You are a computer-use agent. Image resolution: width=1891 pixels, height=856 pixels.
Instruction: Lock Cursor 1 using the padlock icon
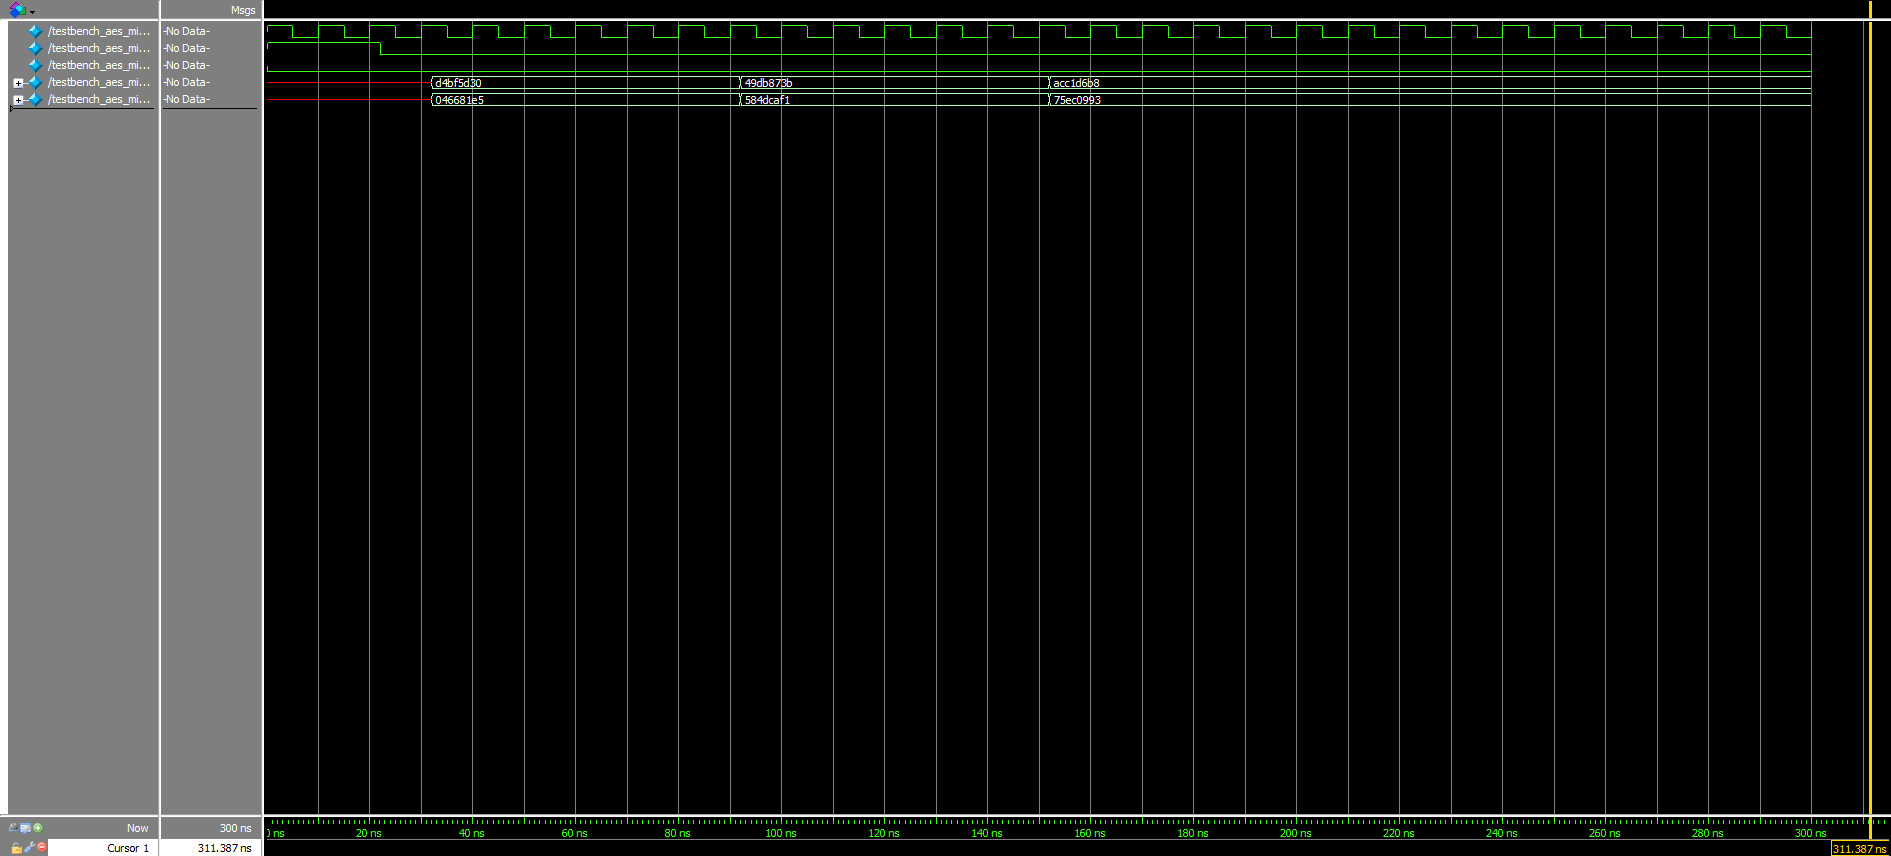(16, 848)
